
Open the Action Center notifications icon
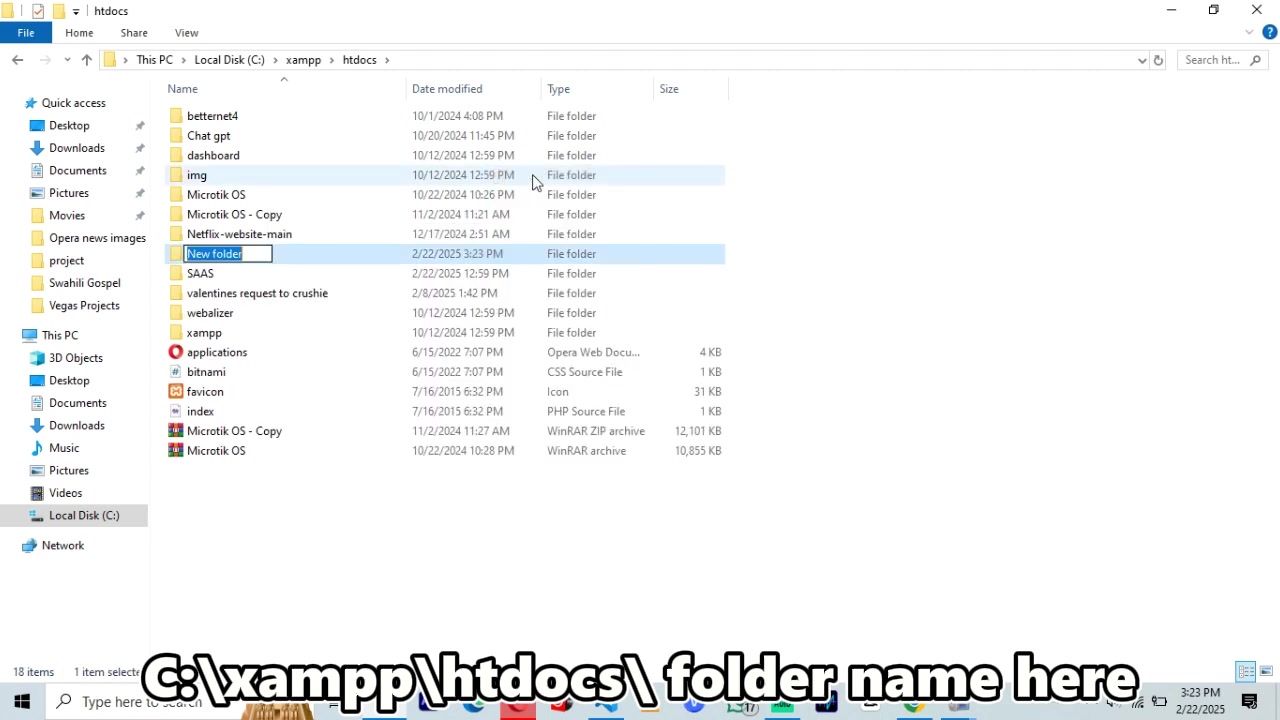click(1250, 701)
